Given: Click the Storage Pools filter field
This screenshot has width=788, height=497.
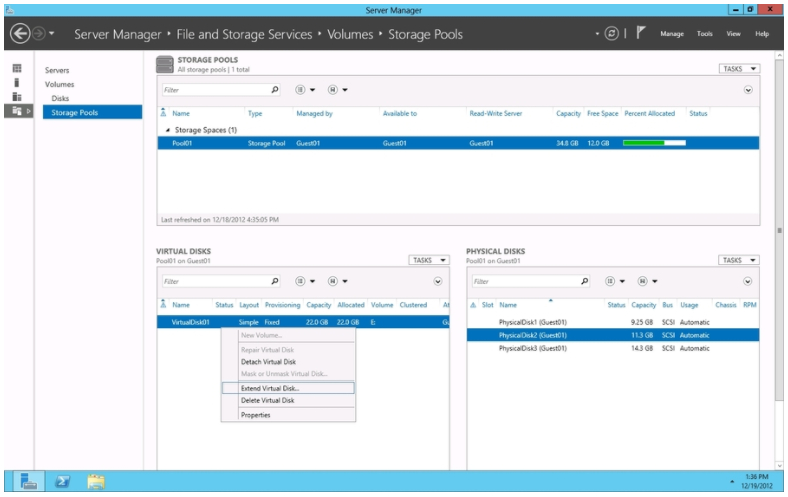Looking at the screenshot, I should [x=215, y=90].
